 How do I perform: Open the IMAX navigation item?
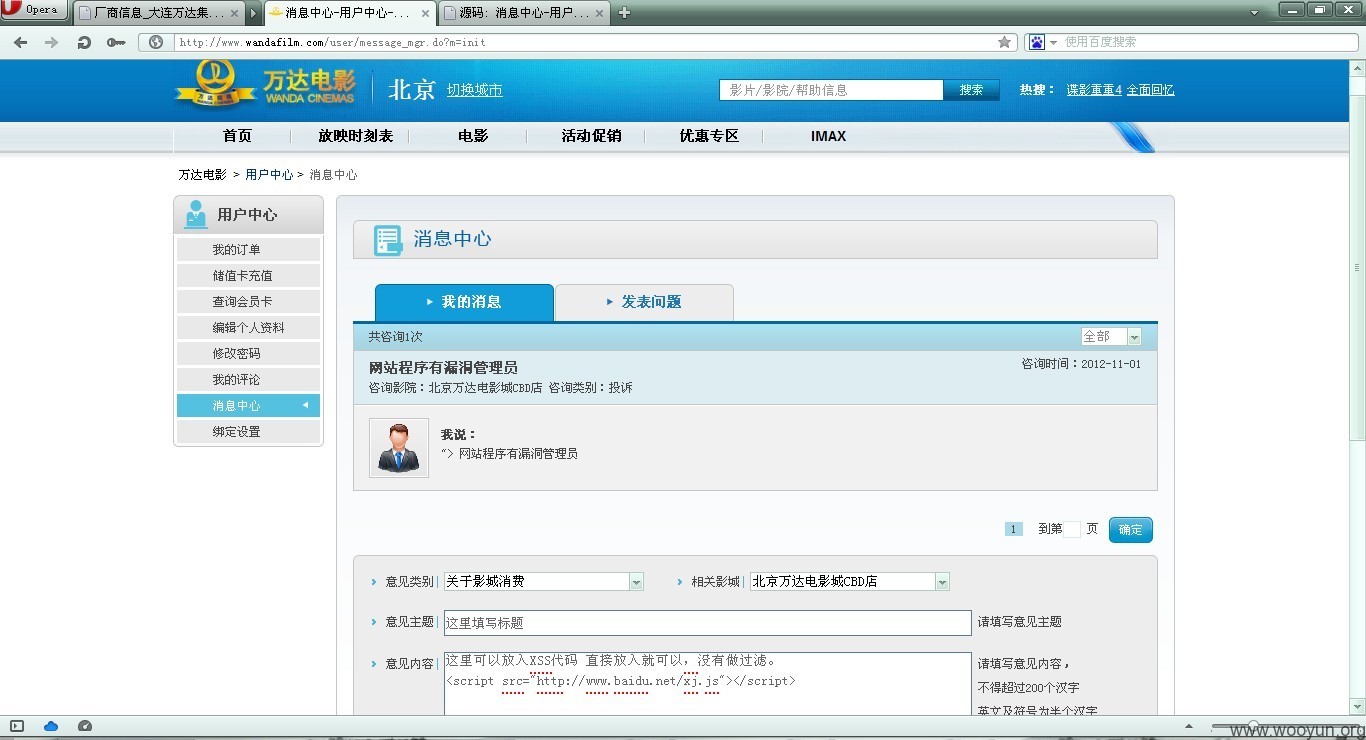(828, 136)
